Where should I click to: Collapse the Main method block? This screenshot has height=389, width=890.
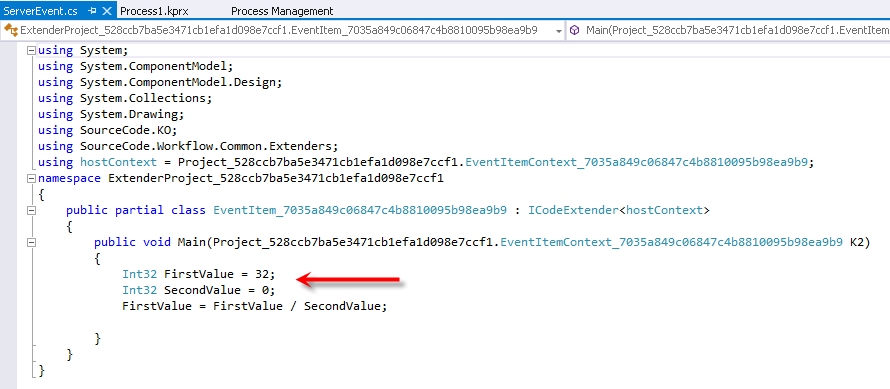(31, 242)
